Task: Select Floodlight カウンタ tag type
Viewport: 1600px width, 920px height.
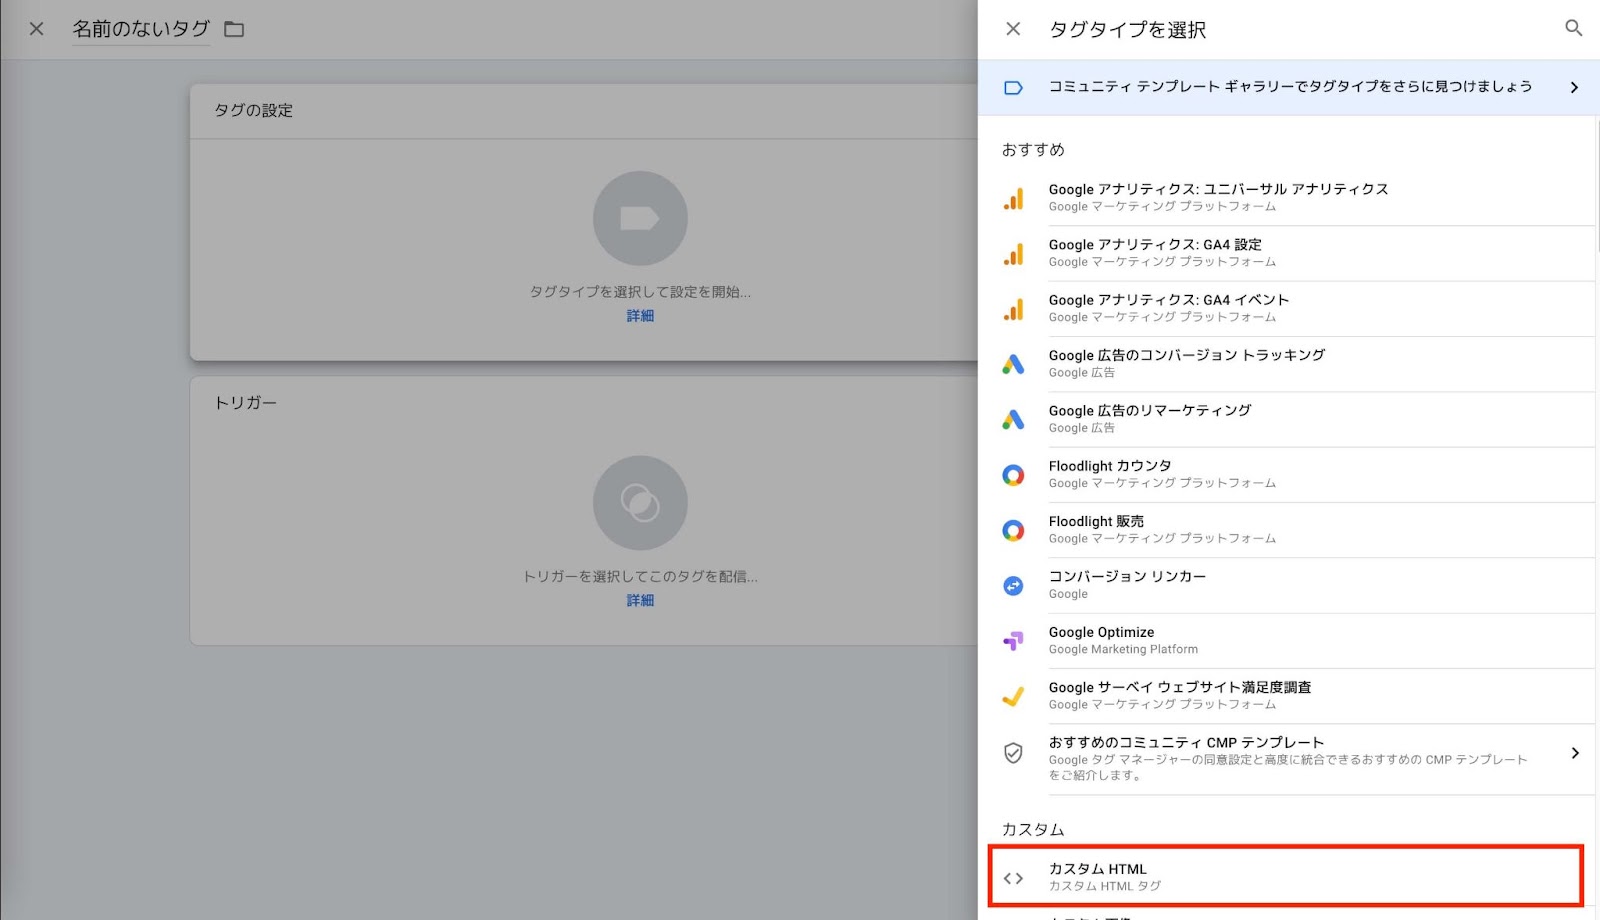Action: pos(1288,474)
